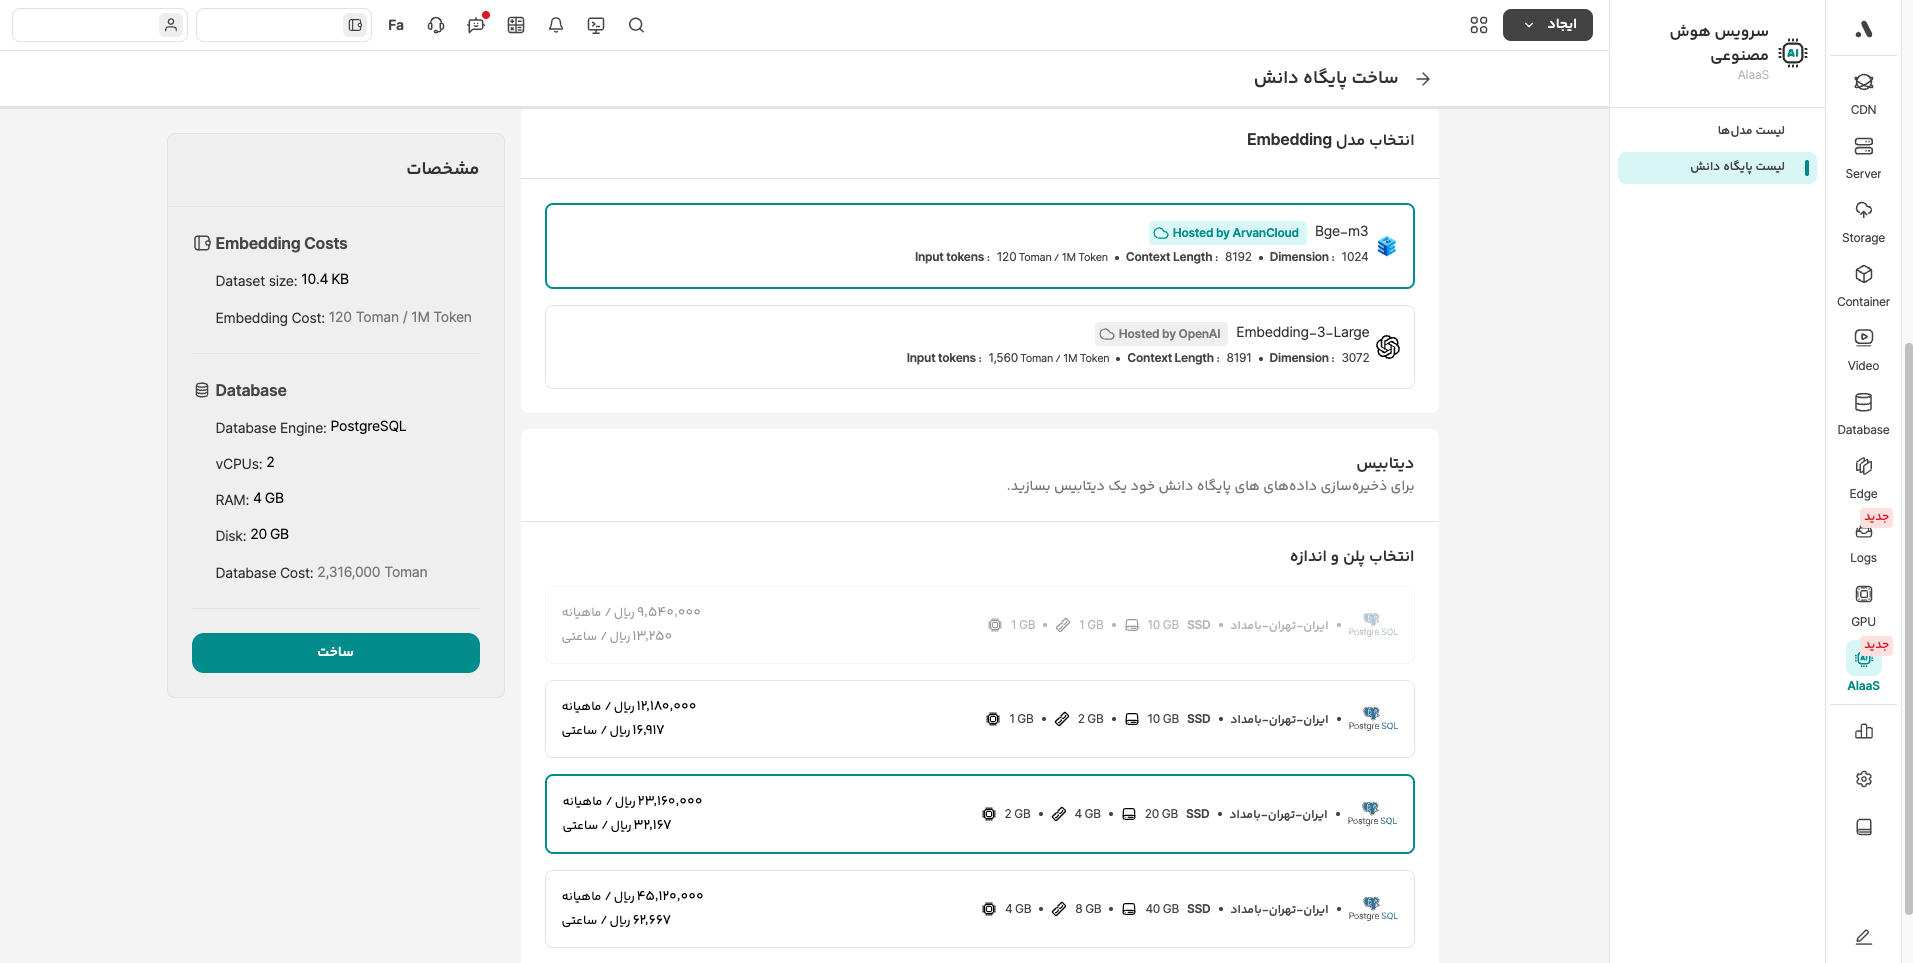
Task: Click the back arrow beside ساخت پایگاه دانش
Action: coord(1423,79)
